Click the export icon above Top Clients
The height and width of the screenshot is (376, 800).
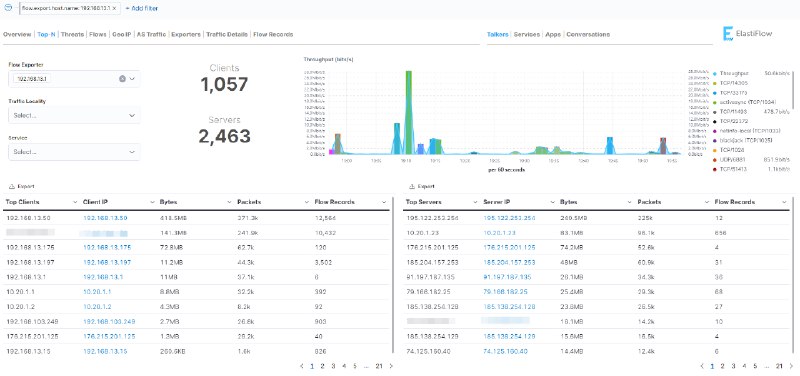(x=12, y=187)
